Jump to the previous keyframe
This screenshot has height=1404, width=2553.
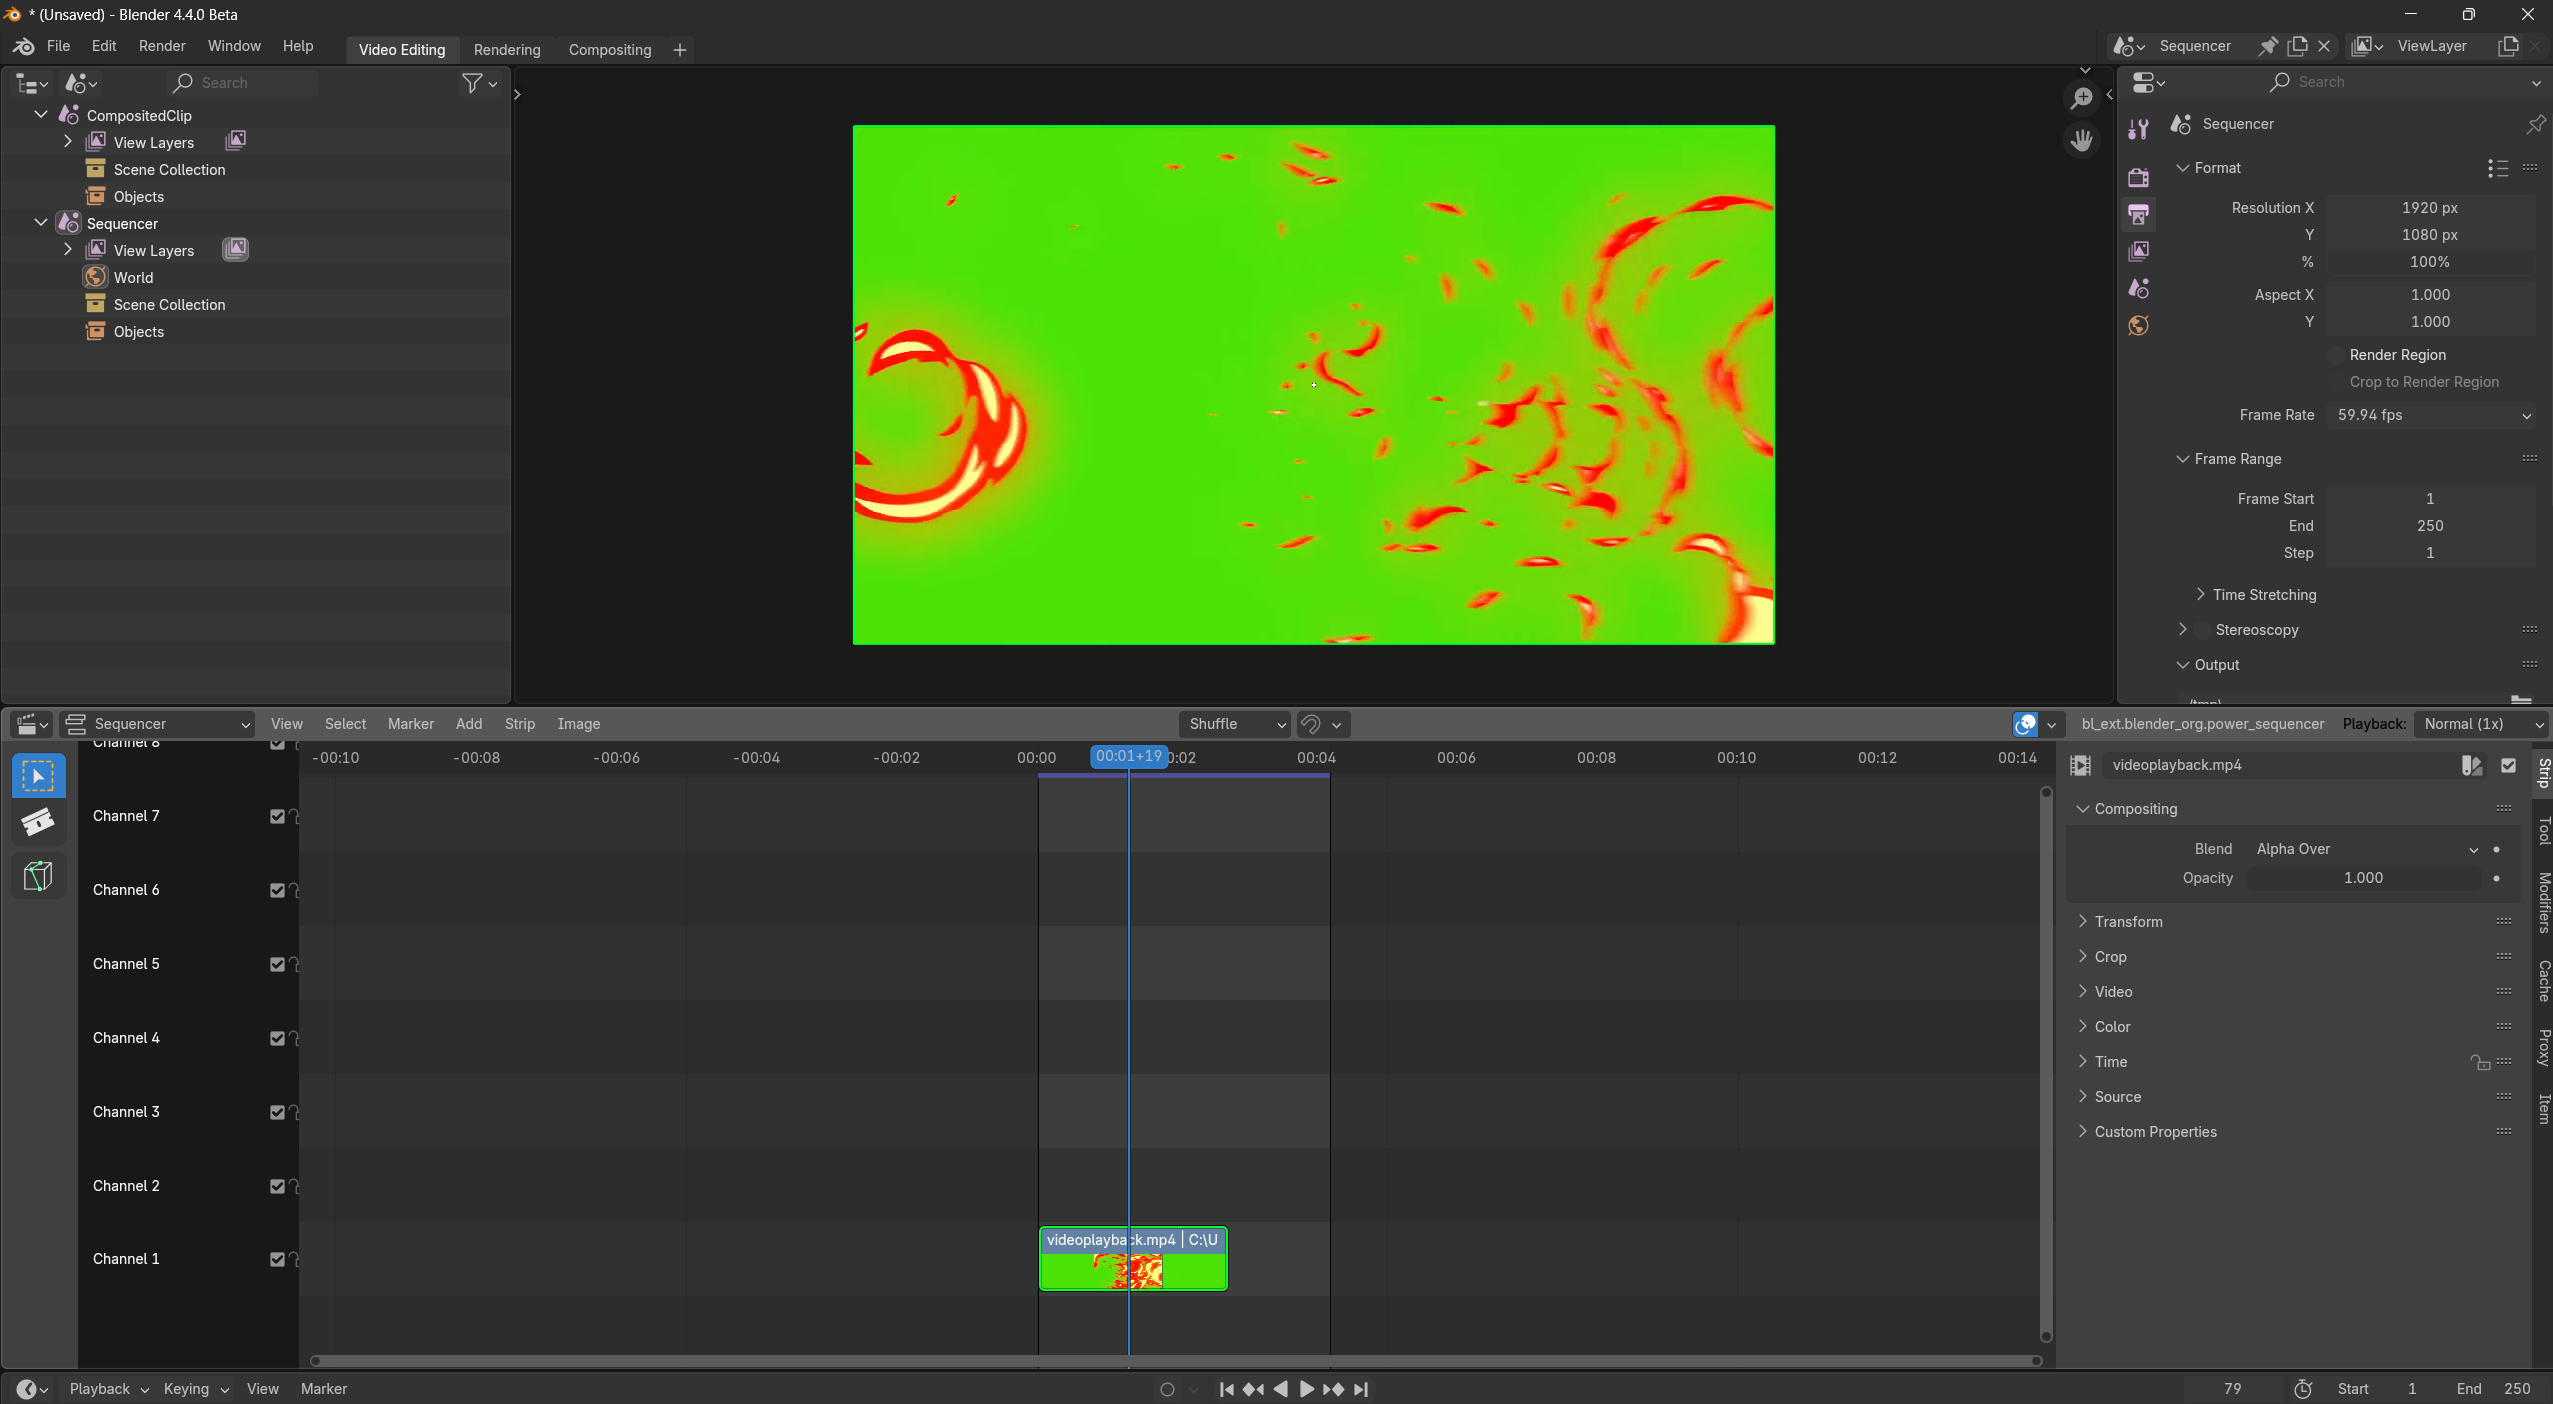tap(1253, 1389)
